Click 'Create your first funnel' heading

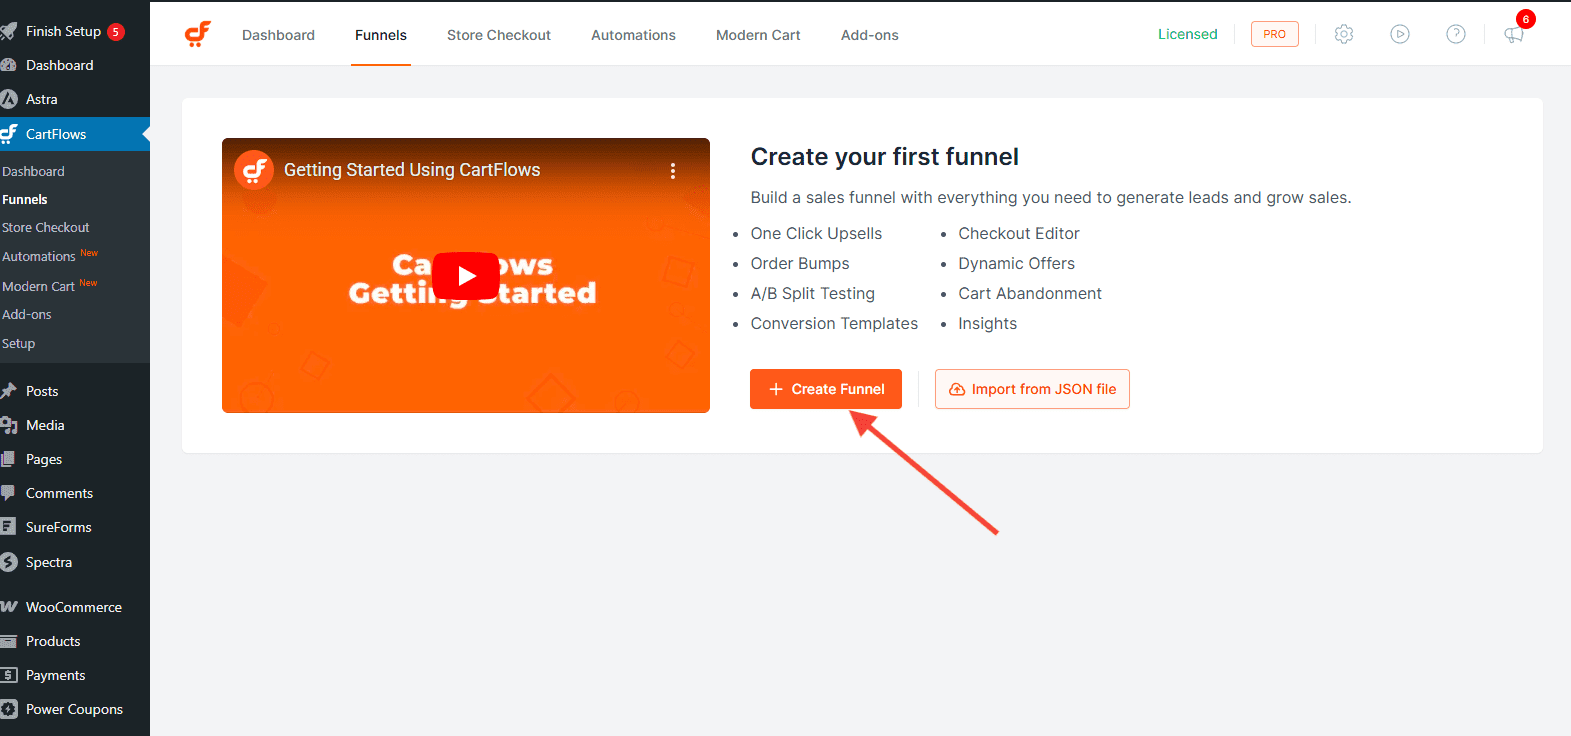click(x=885, y=157)
